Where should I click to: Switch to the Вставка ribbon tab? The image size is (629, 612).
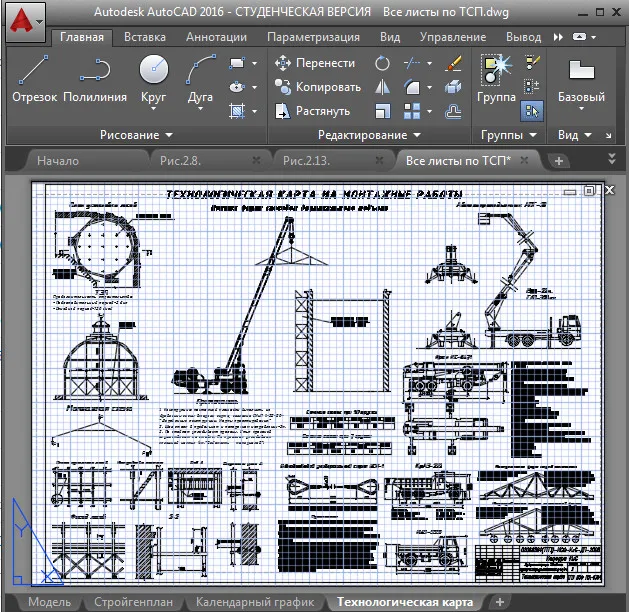[145, 37]
